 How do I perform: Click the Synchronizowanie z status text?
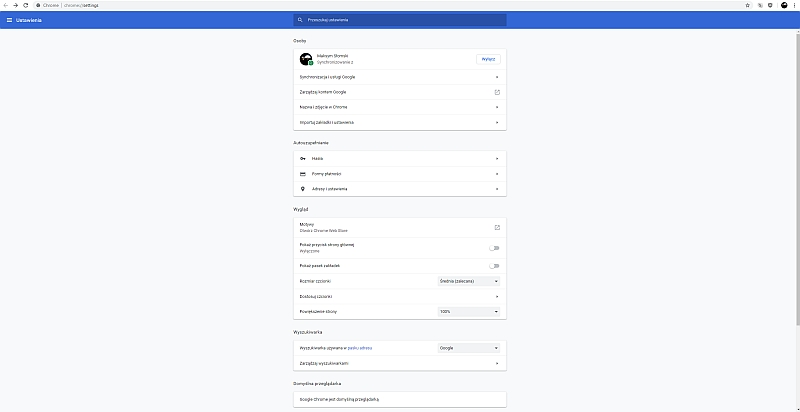(x=335, y=62)
